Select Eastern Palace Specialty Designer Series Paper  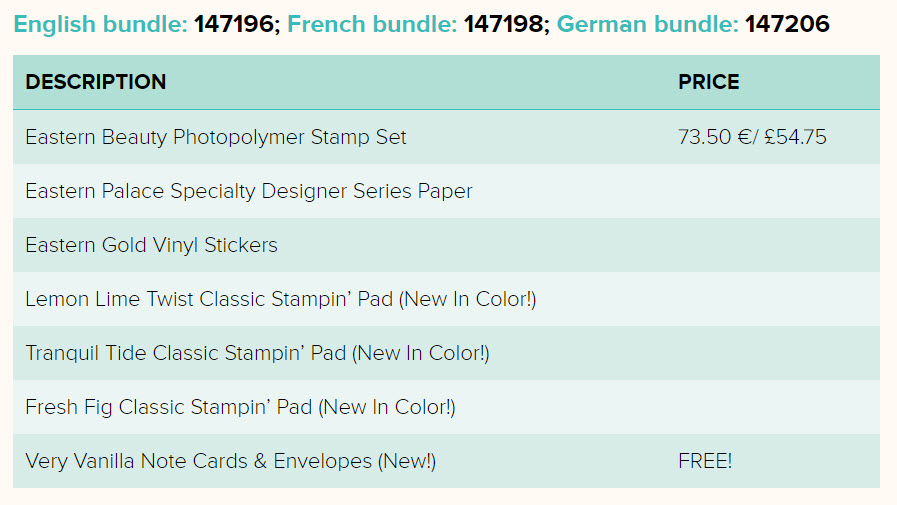click(x=249, y=191)
